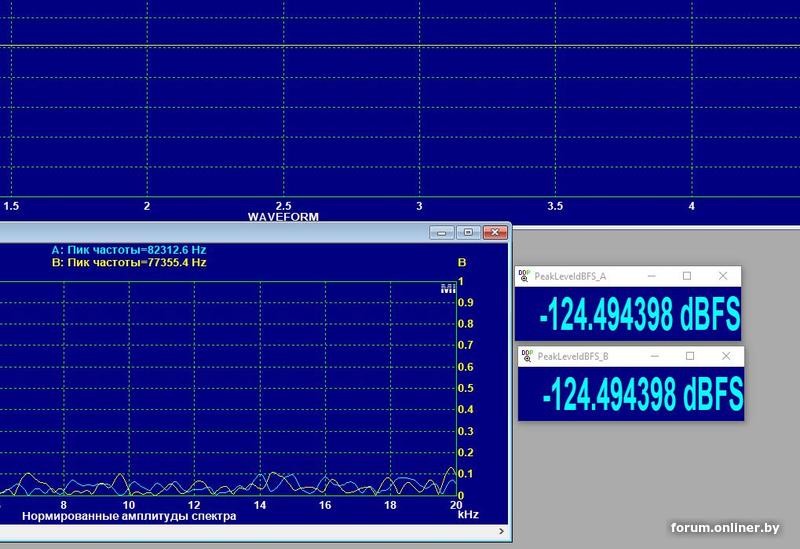Click the 0.9 value on spectrum amplitude axis
The height and width of the screenshot is (549, 800).
coord(465,303)
